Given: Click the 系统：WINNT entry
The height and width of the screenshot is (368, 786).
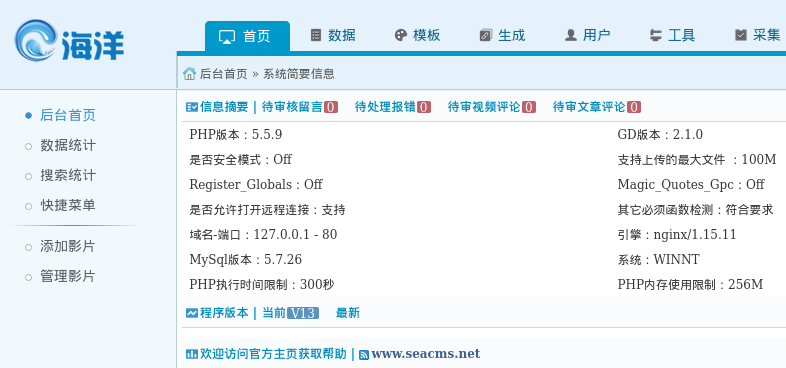Looking at the screenshot, I should (658, 260).
